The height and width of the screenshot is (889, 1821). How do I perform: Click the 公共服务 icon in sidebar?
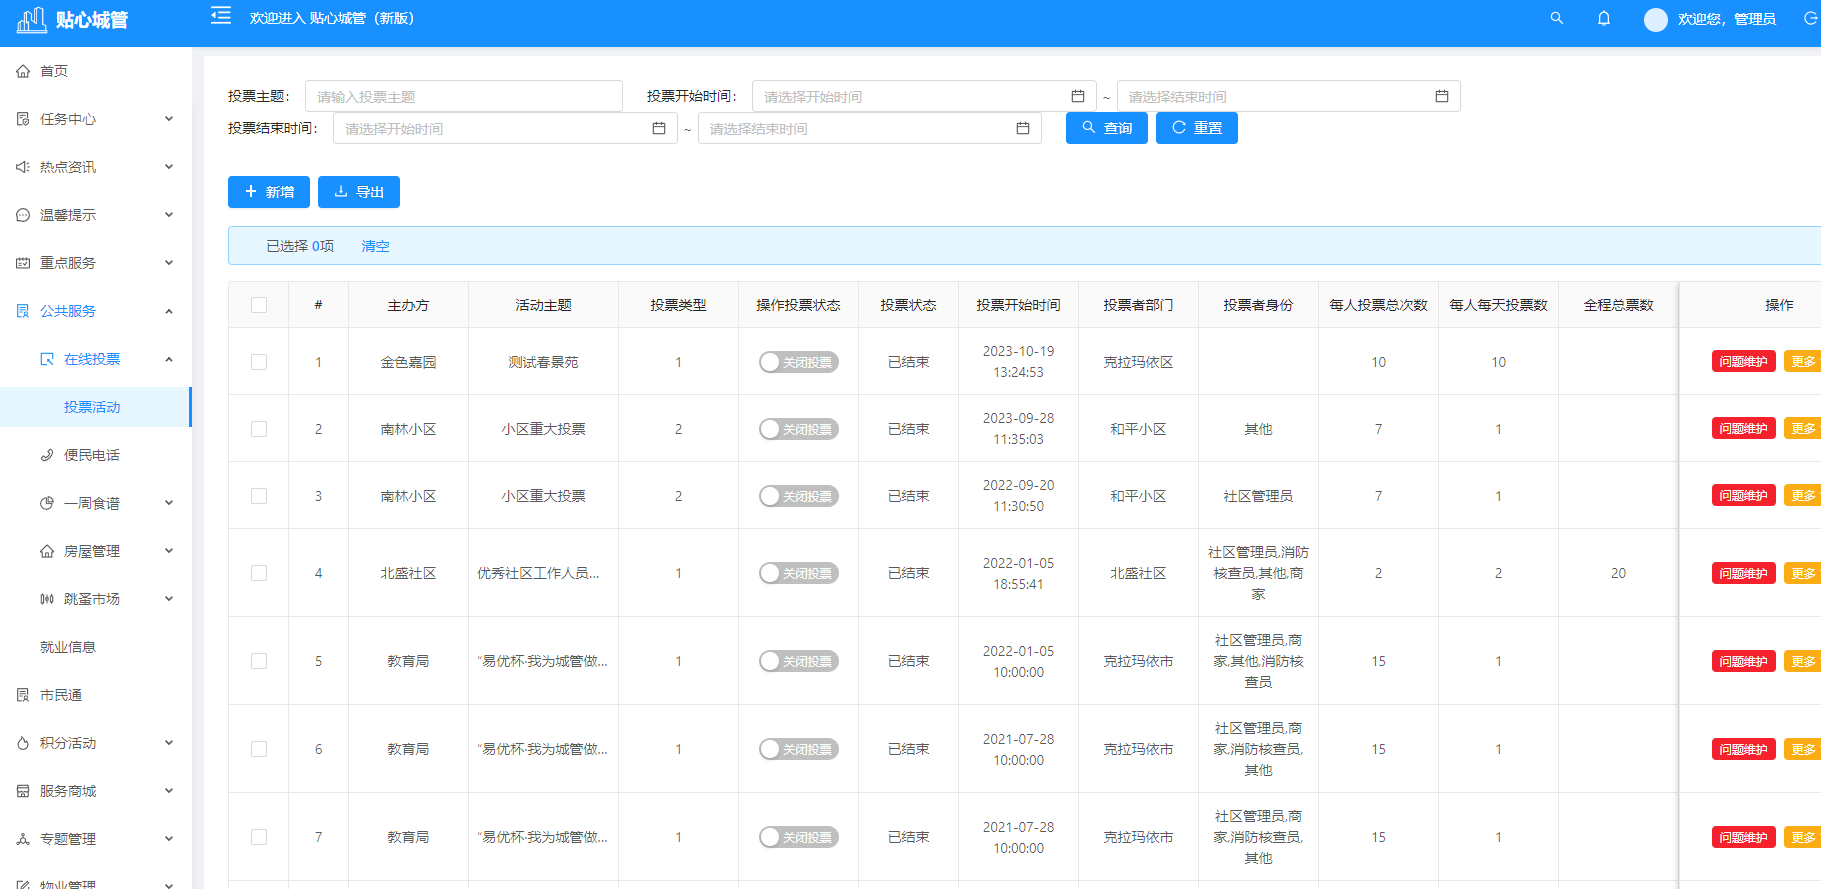point(23,311)
